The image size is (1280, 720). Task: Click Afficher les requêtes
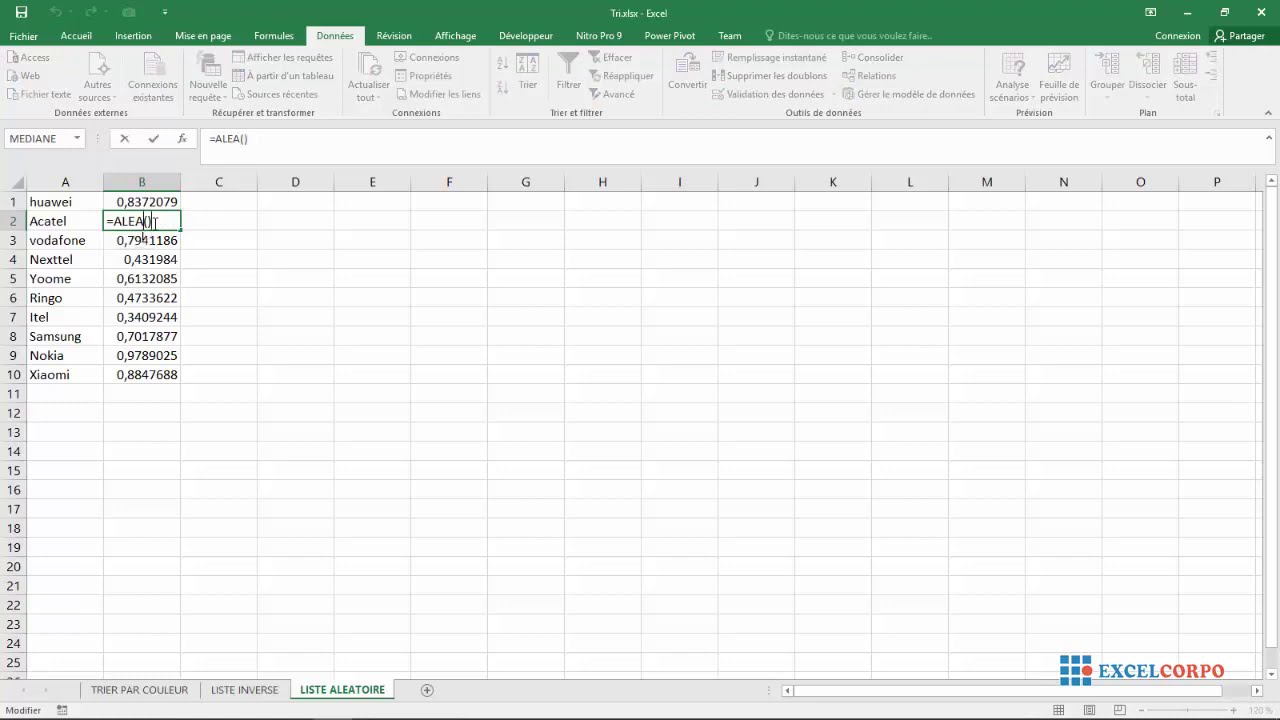(283, 57)
